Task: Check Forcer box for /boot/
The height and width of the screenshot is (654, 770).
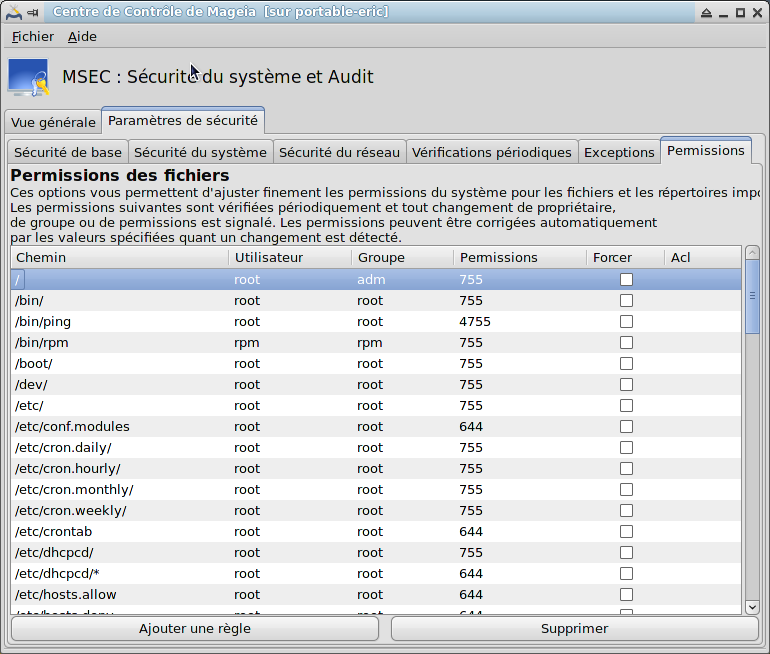Action: pos(626,364)
